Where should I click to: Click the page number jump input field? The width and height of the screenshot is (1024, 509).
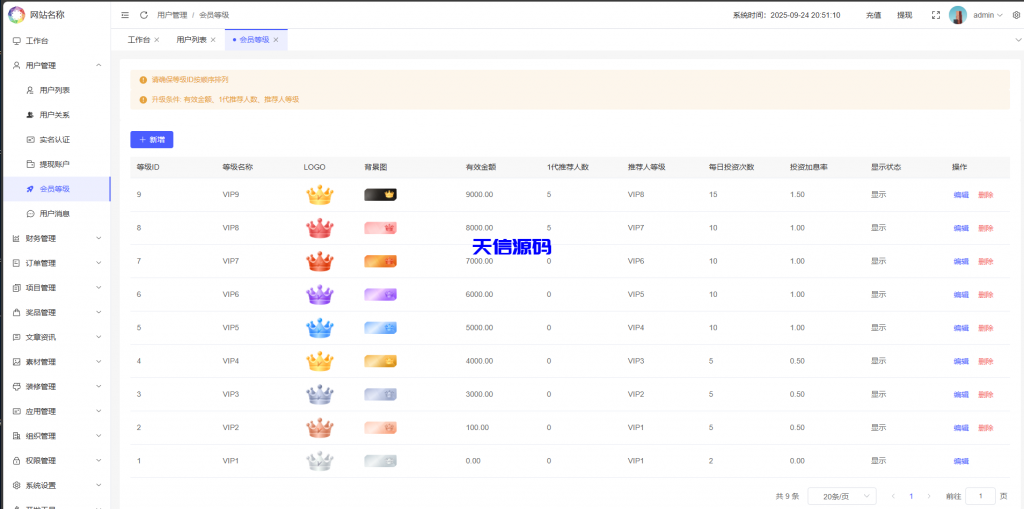click(x=980, y=496)
